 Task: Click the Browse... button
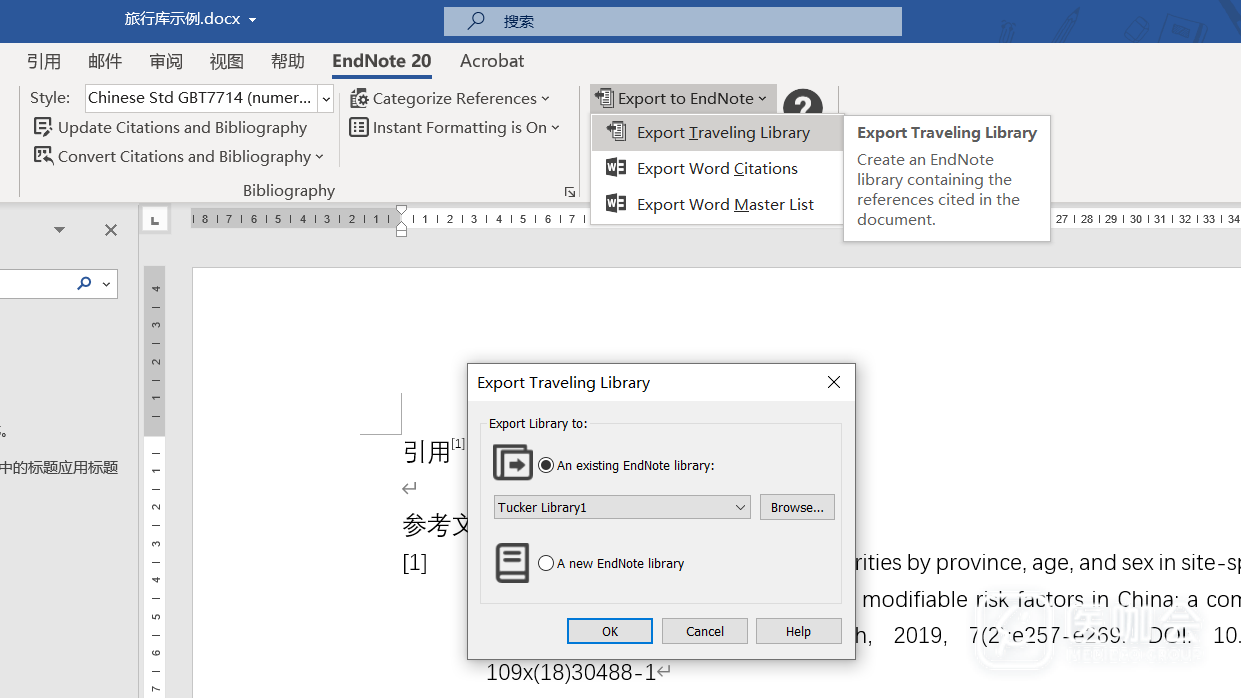[x=797, y=507]
